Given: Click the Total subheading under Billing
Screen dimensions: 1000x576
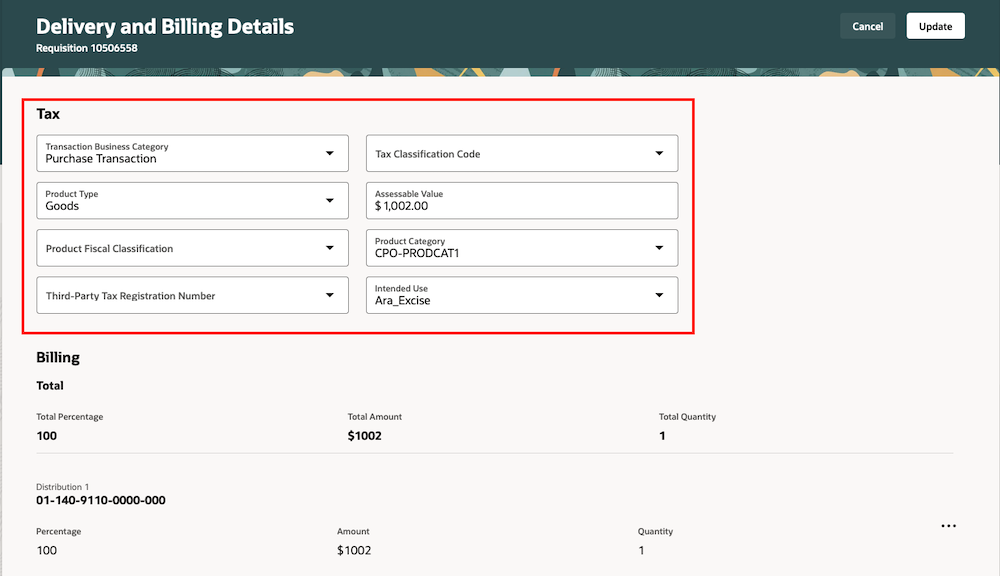Looking at the screenshot, I should (50, 385).
